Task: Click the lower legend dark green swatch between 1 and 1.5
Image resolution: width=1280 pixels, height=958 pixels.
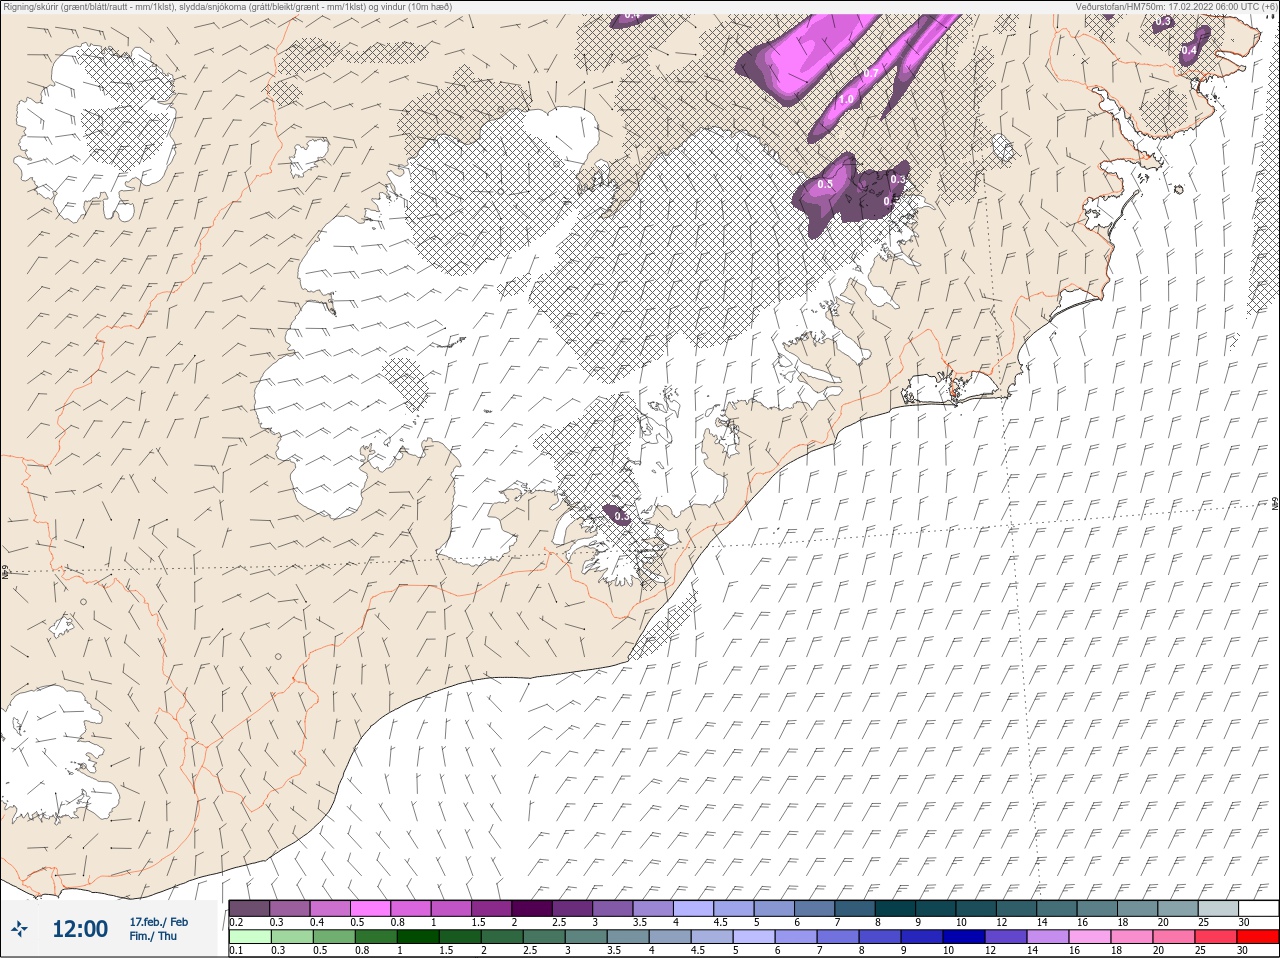Action: [418, 937]
